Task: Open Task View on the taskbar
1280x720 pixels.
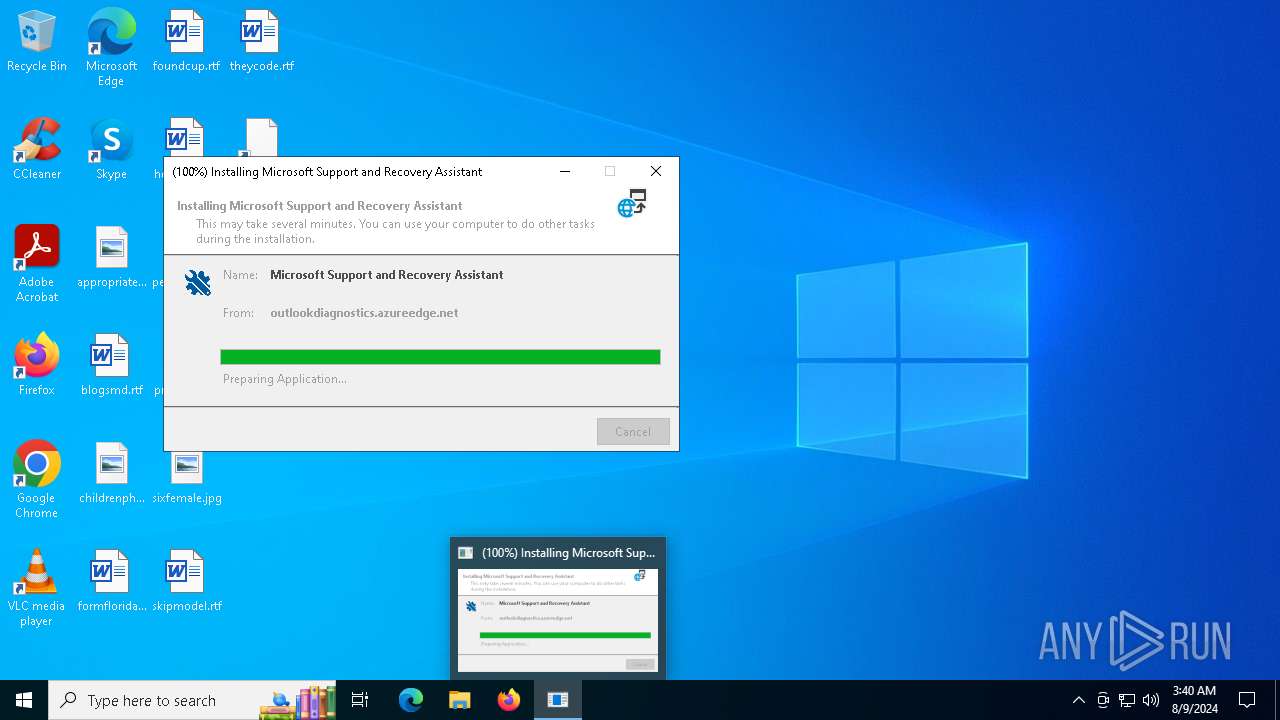Action: [x=360, y=700]
